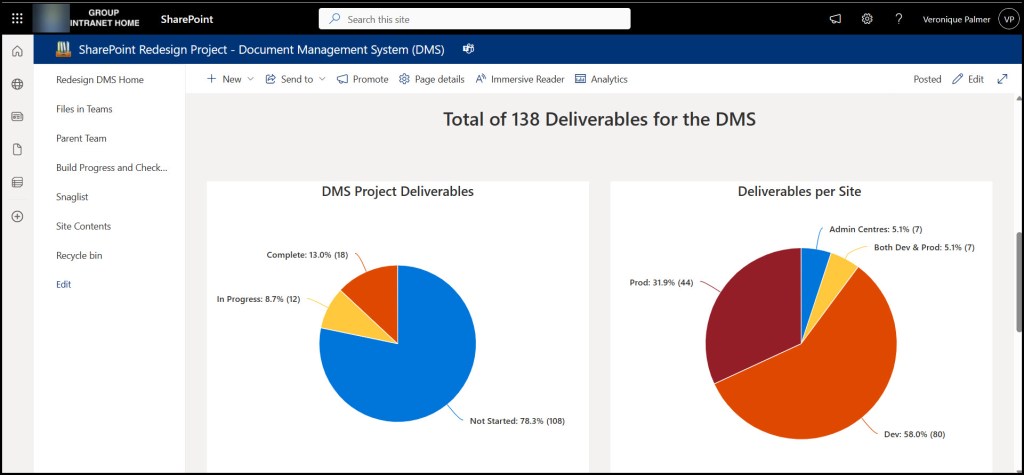Expand the New dropdown arrow
This screenshot has width=1024, height=475.
250,79
